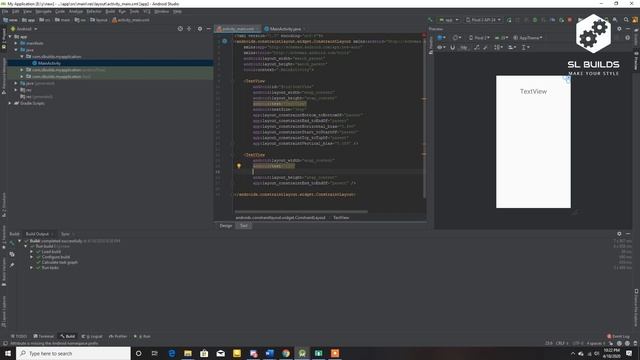
Task: Click the yellow lightbulb quick-fix icon
Action: pos(239,166)
